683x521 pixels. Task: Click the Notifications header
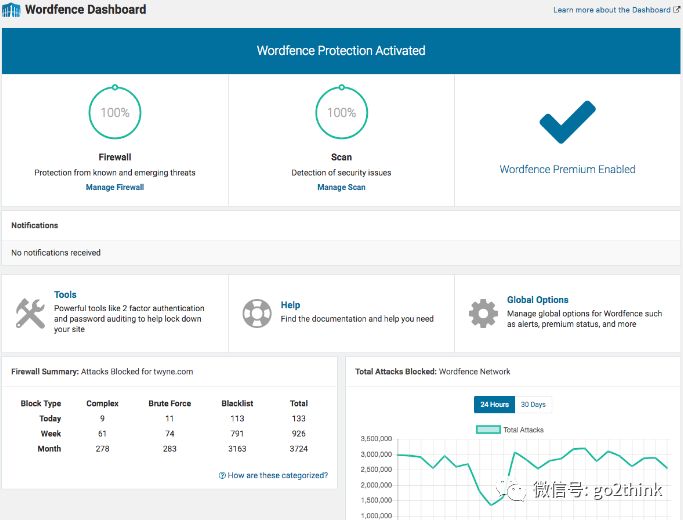pyautogui.click(x=35, y=225)
